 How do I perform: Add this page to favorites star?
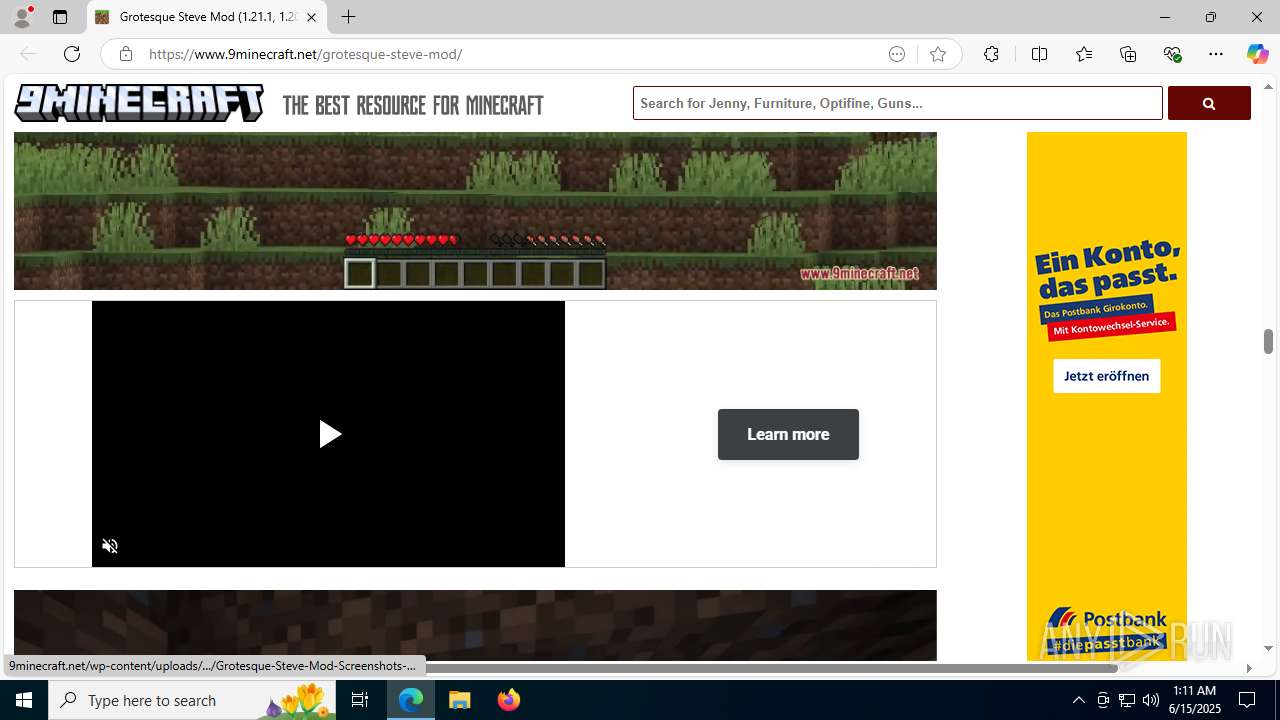(937, 54)
